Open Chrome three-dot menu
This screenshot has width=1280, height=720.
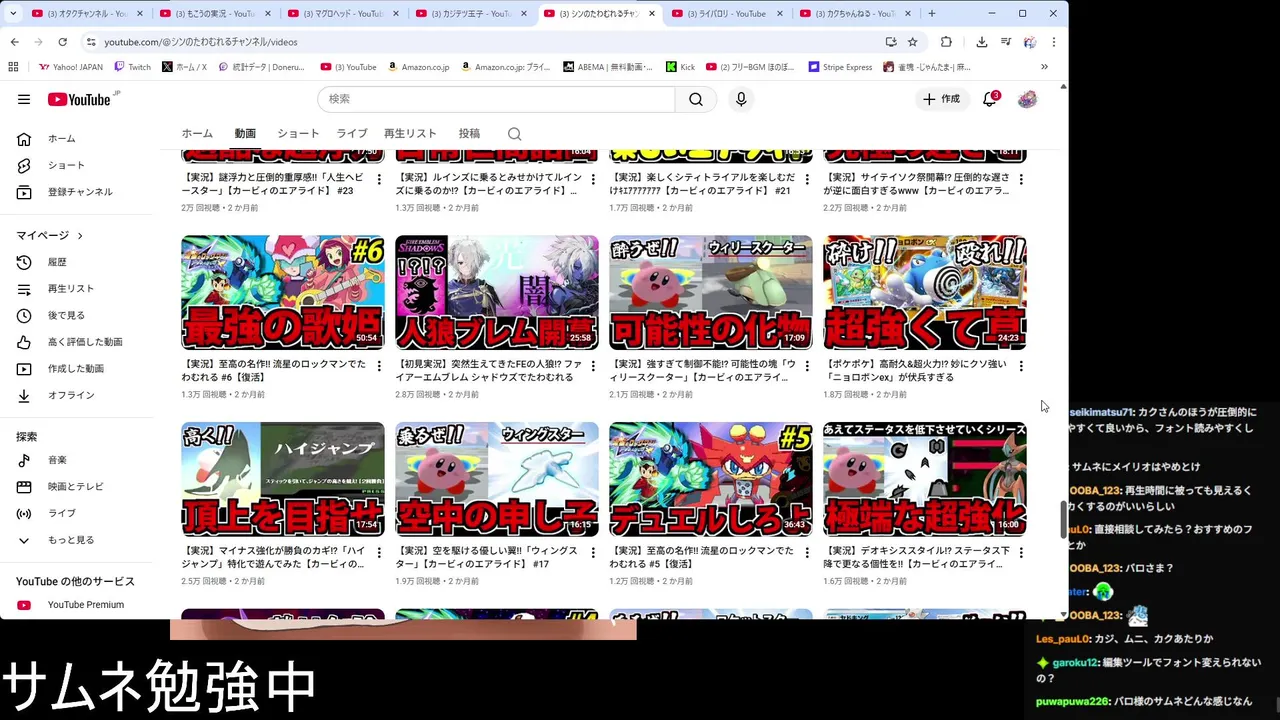(1054, 42)
